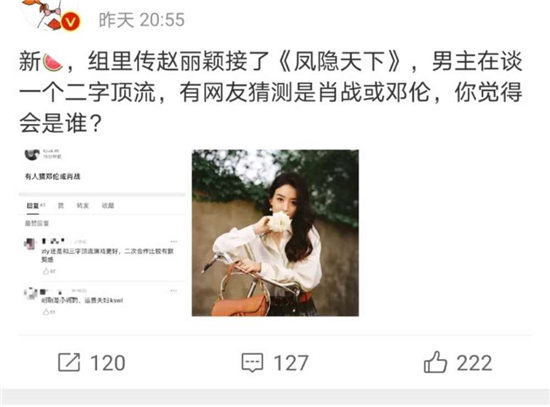Tap the like icon under first reply

tap(46, 271)
